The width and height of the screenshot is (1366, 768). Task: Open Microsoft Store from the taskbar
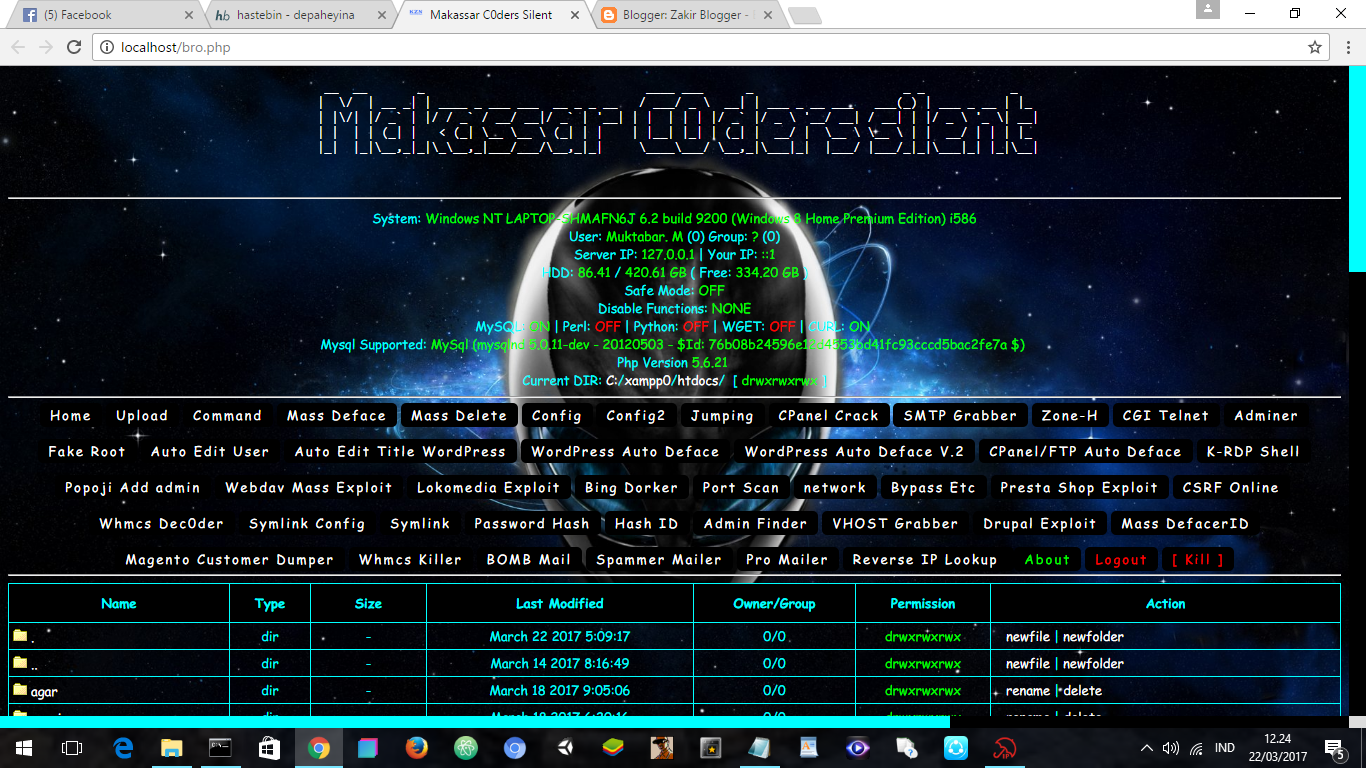268,747
